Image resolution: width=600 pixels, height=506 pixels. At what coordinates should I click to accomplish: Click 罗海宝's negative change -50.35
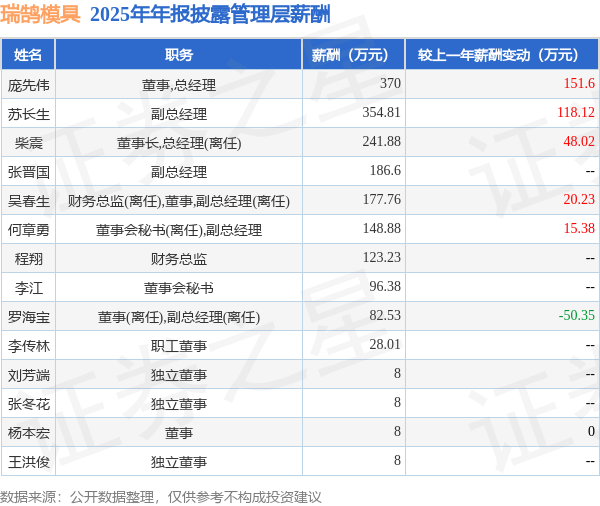click(x=577, y=315)
